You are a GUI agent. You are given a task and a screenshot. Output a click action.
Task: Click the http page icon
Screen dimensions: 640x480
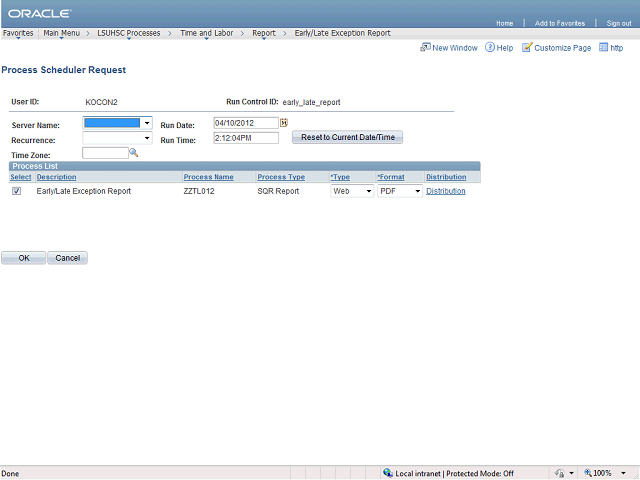pyautogui.click(x=603, y=47)
